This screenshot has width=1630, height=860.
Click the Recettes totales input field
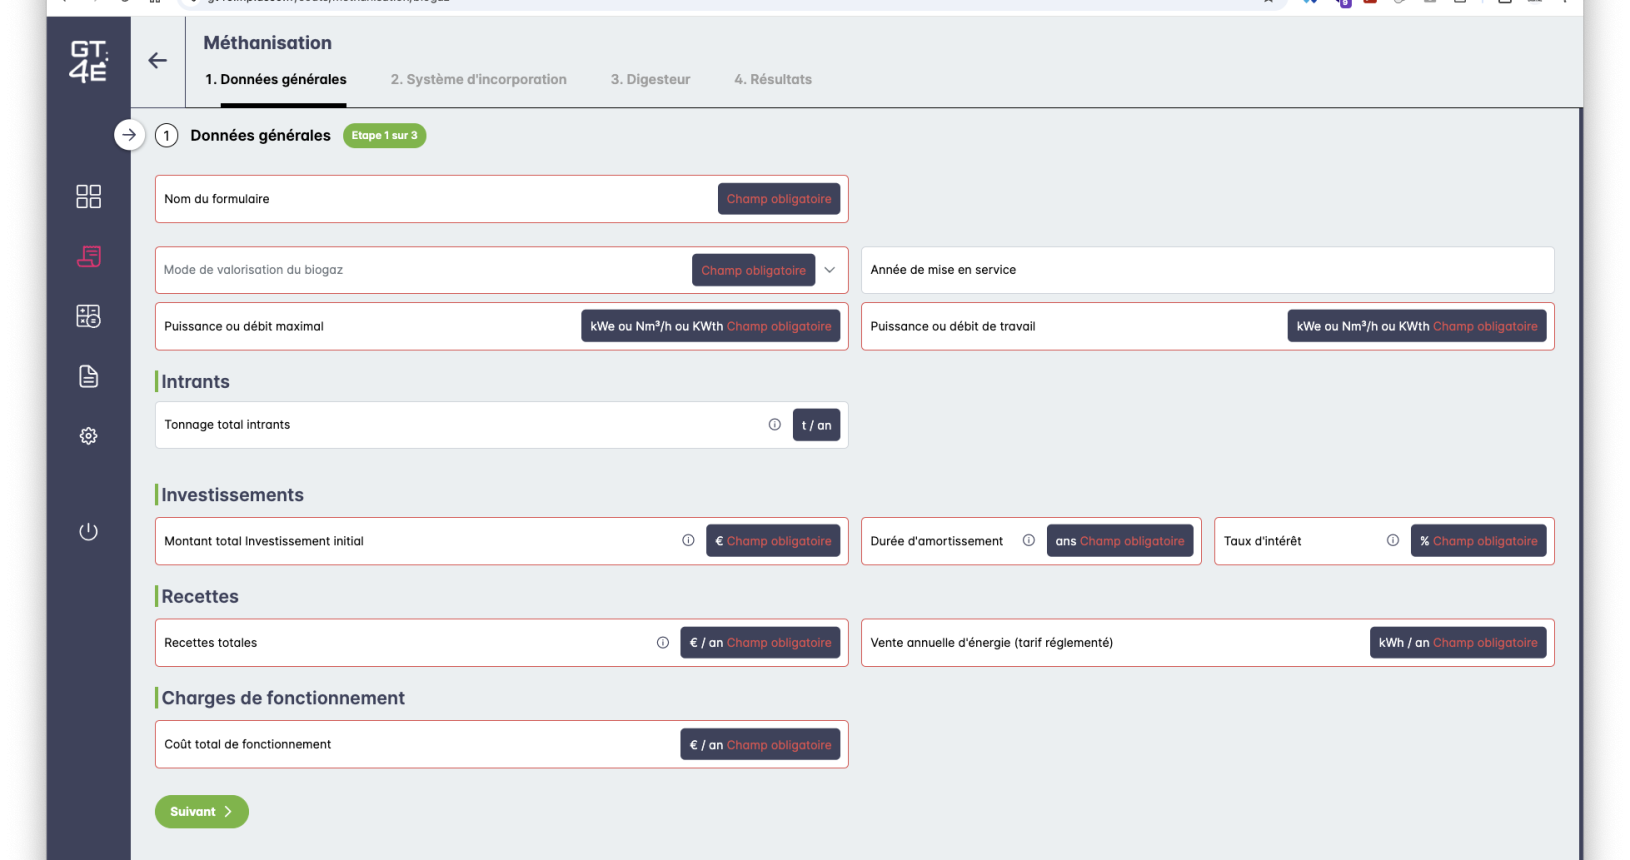(x=400, y=643)
